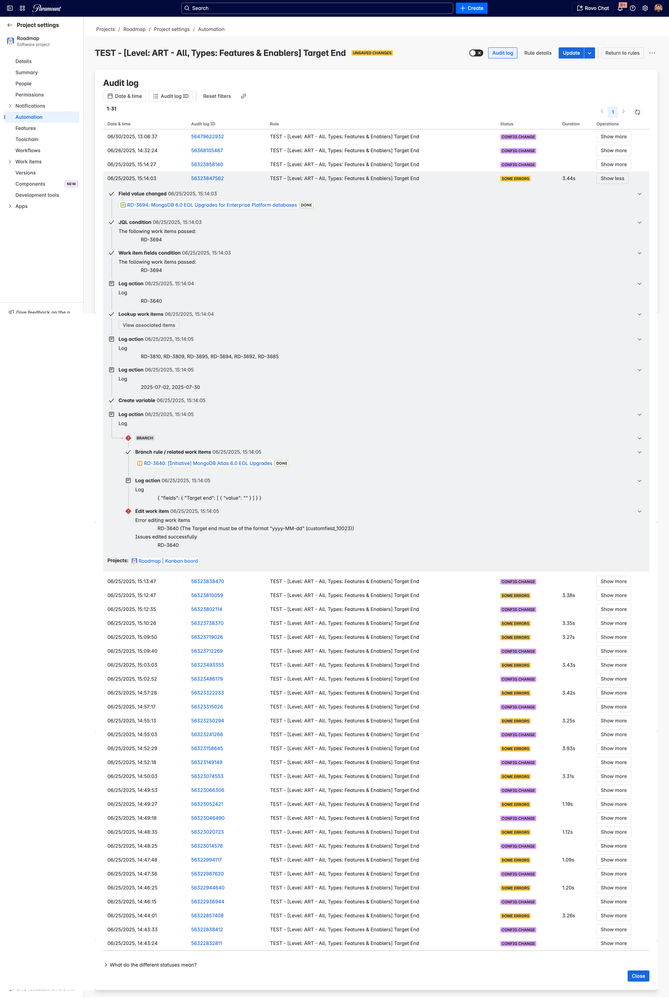Open the Audit log ID filter
The image size is (669, 999).
point(171,95)
